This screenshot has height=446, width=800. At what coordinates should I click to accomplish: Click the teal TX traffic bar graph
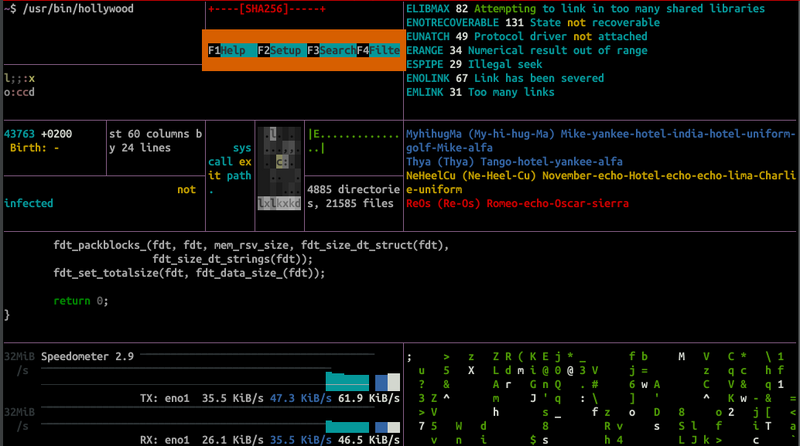coord(348,382)
